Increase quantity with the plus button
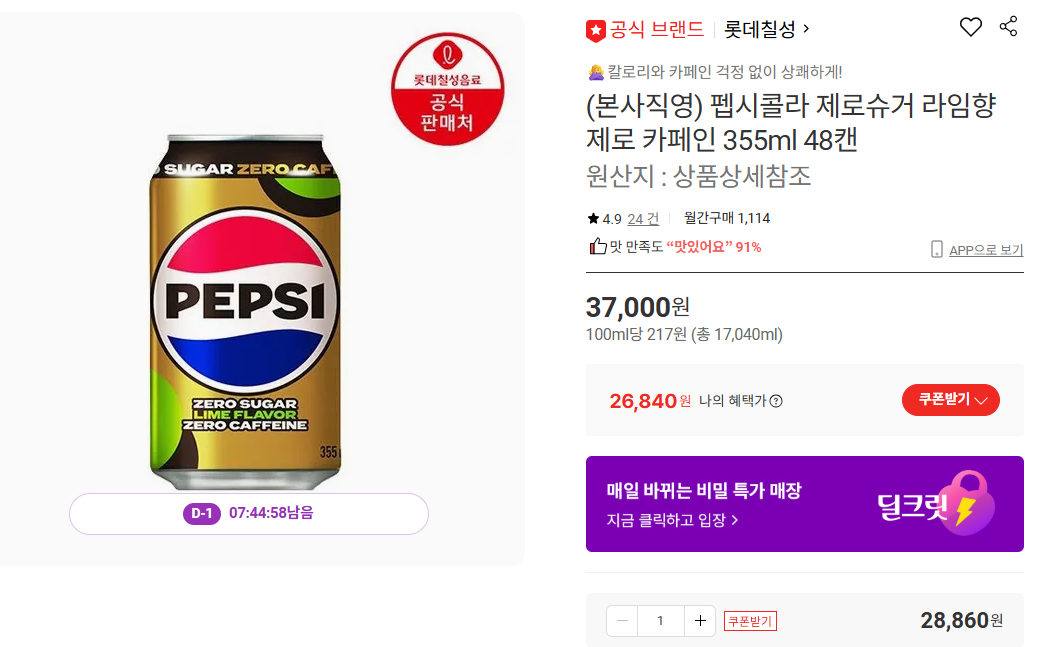 coord(700,621)
